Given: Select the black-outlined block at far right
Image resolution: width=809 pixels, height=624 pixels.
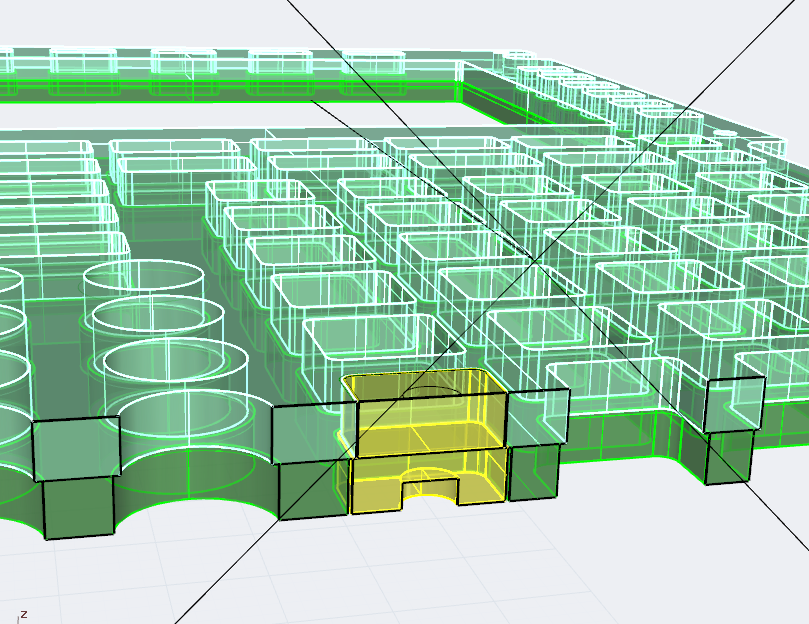Looking at the screenshot, I should point(735,405).
